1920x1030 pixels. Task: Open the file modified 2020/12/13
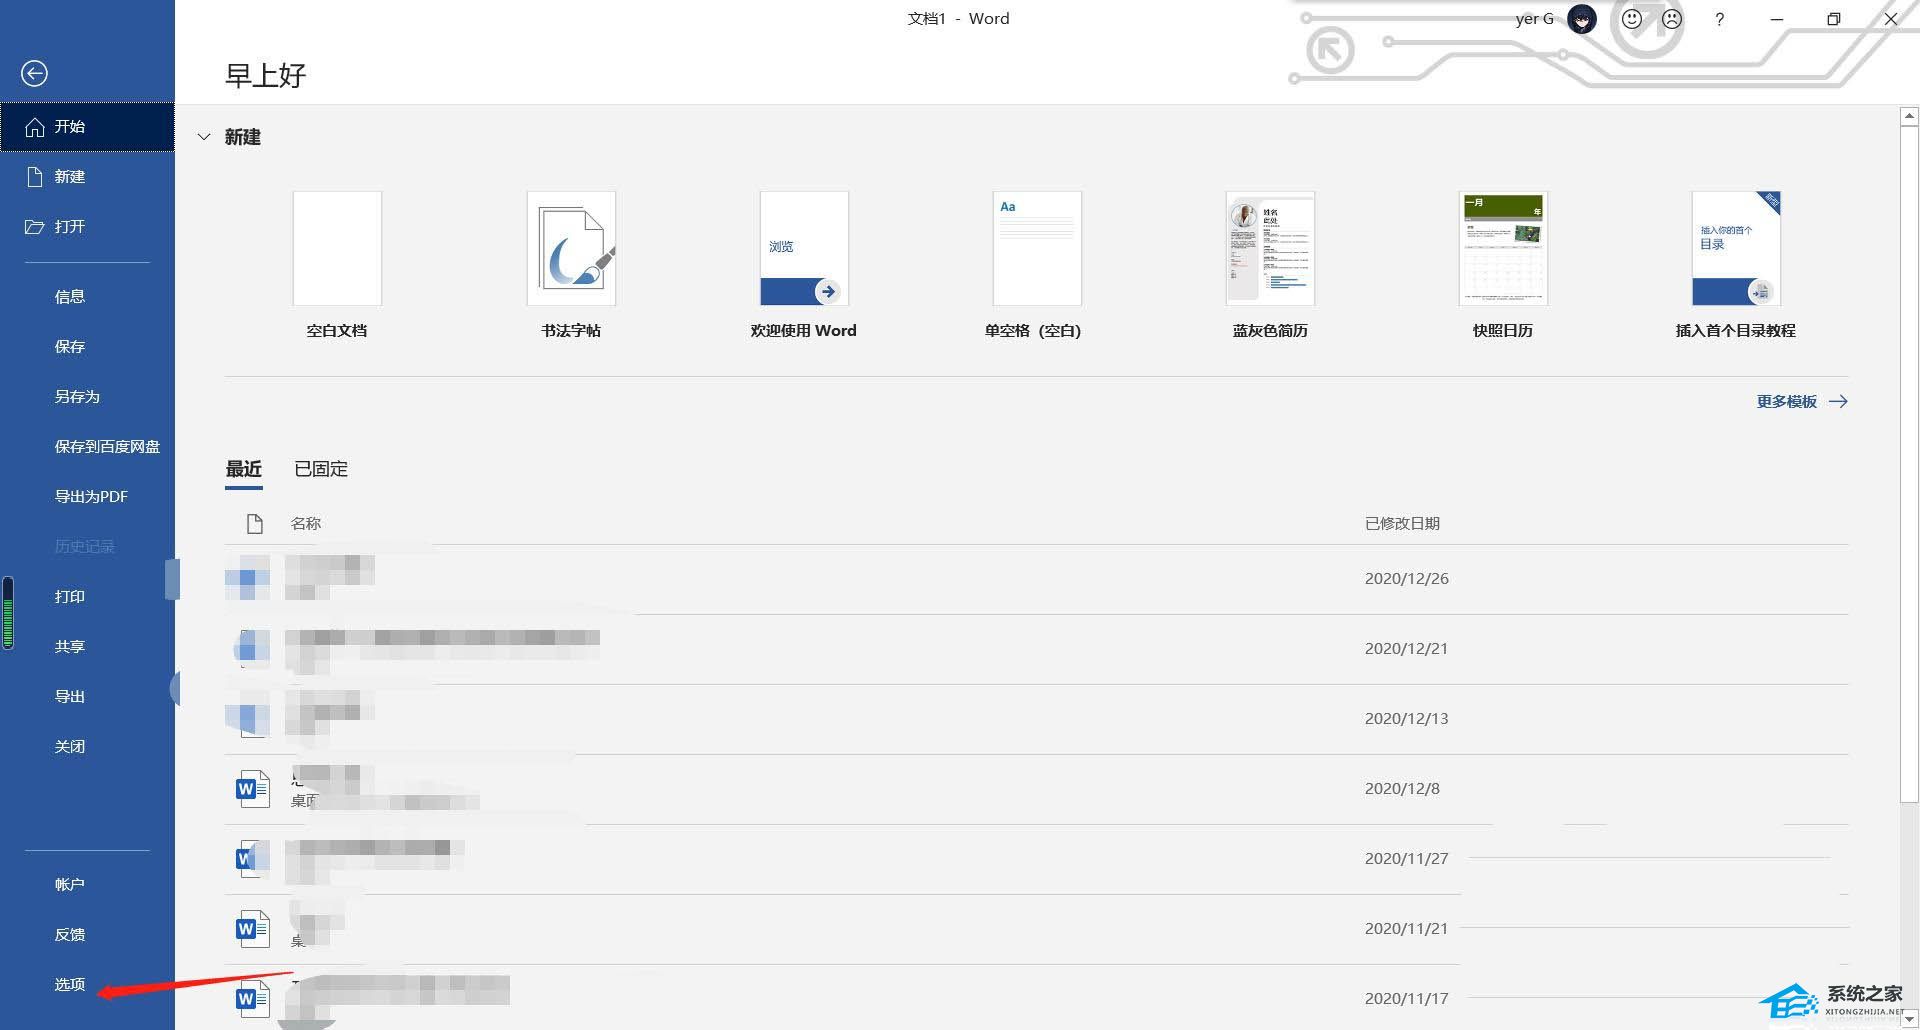(1036, 719)
